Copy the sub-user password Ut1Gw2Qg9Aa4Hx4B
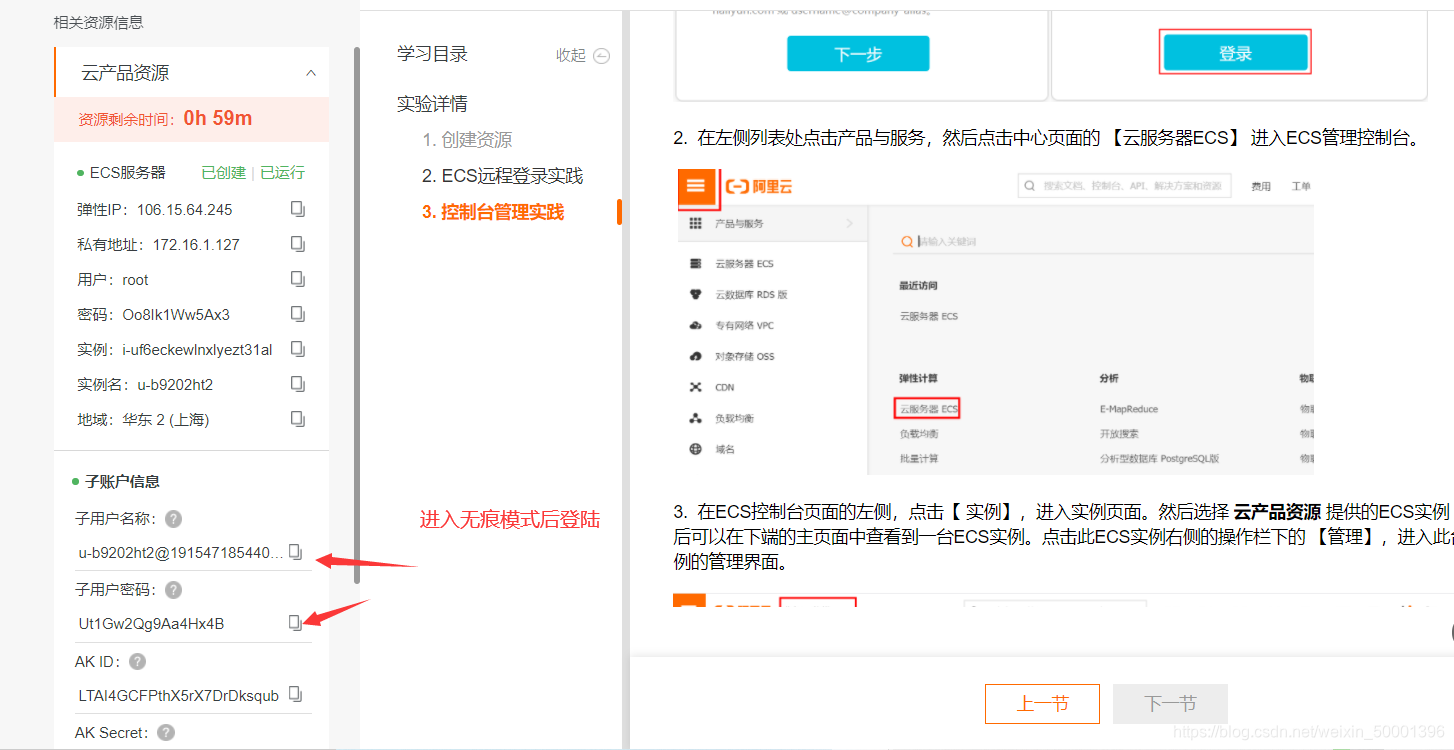 (x=294, y=622)
